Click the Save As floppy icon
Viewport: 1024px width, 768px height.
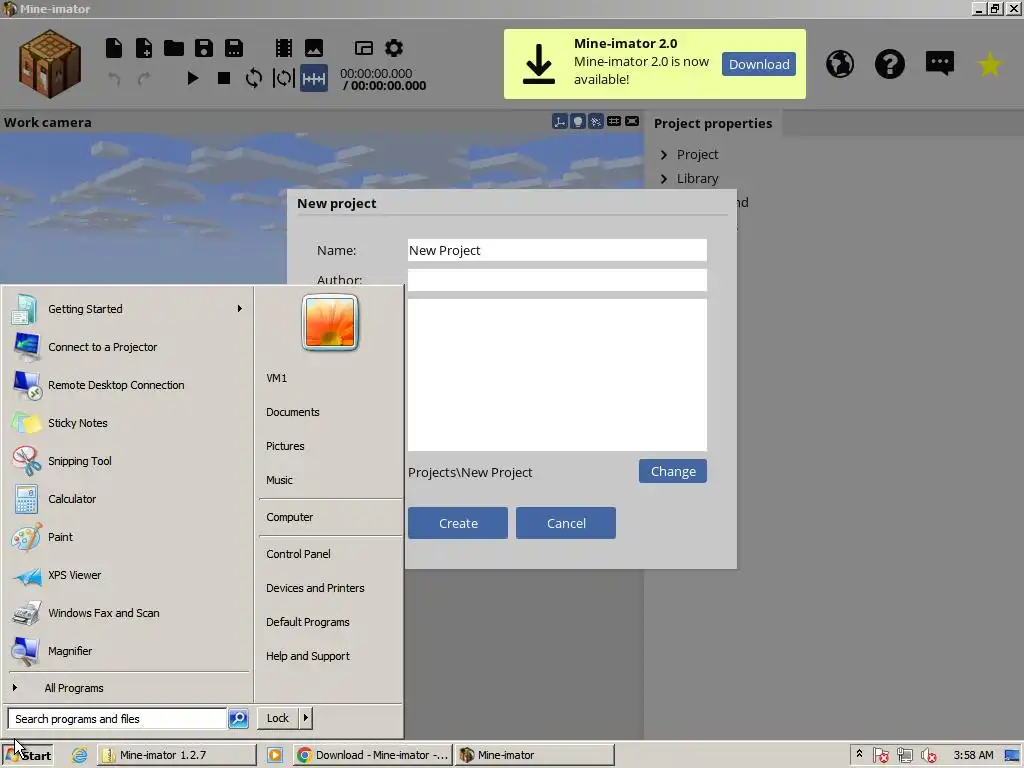point(234,48)
